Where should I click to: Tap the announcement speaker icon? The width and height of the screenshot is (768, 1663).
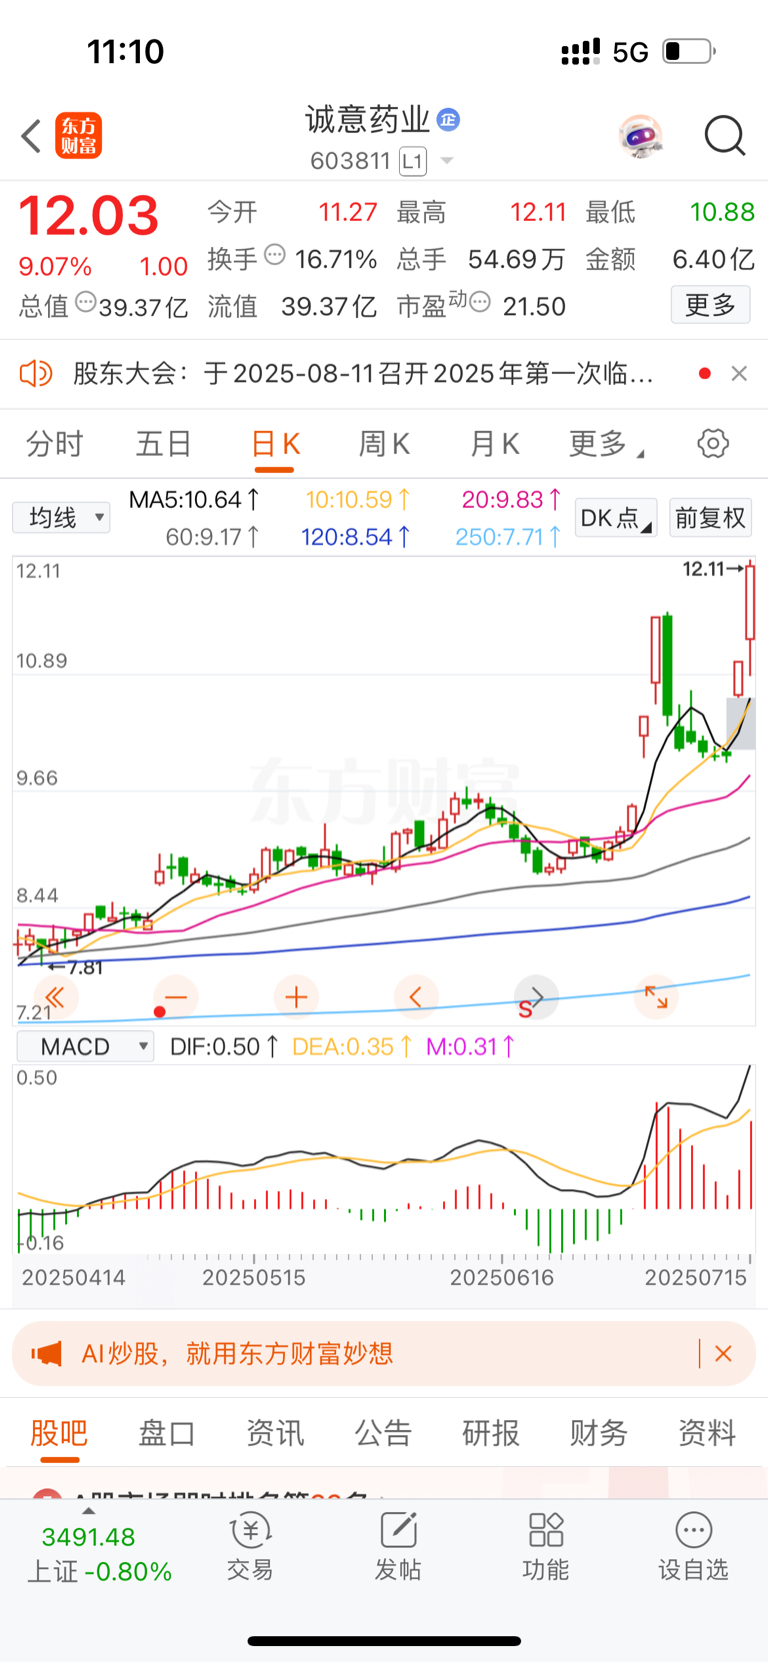(36, 374)
